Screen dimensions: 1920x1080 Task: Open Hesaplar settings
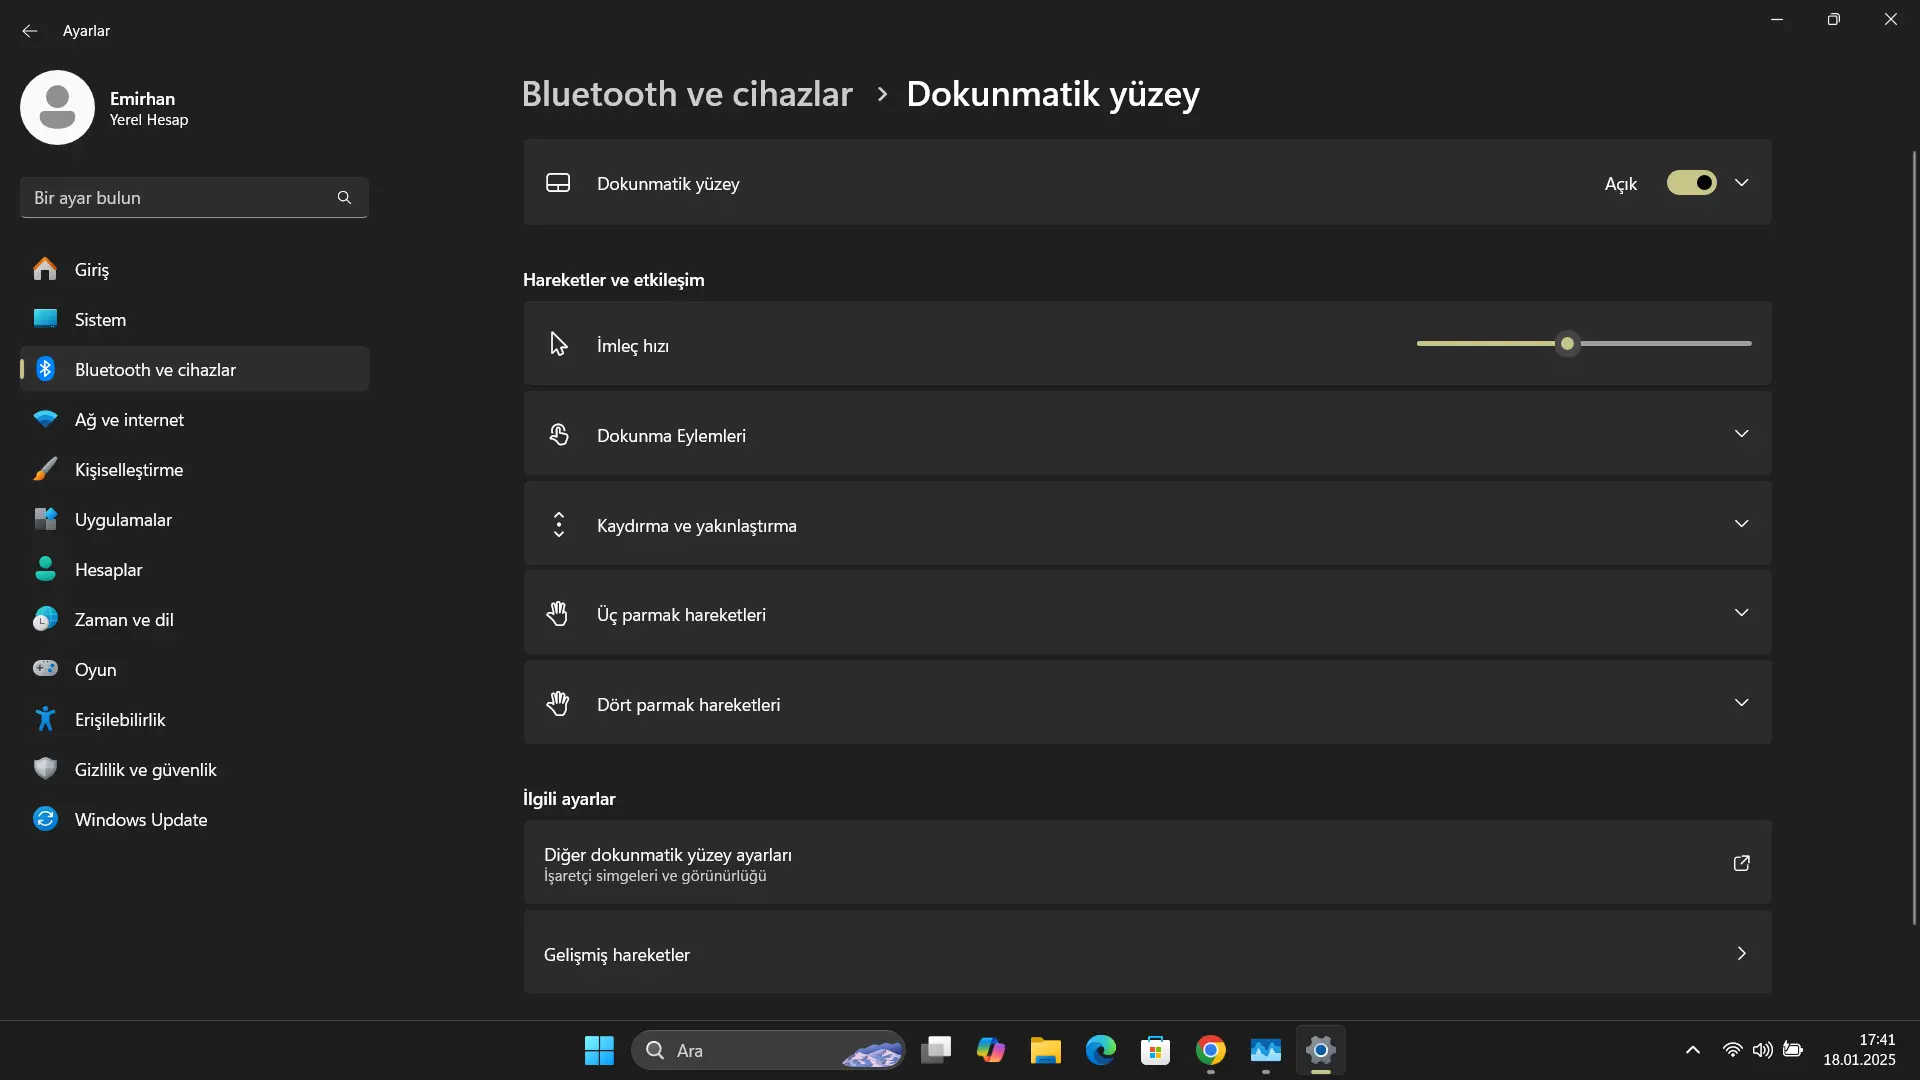(x=195, y=569)
